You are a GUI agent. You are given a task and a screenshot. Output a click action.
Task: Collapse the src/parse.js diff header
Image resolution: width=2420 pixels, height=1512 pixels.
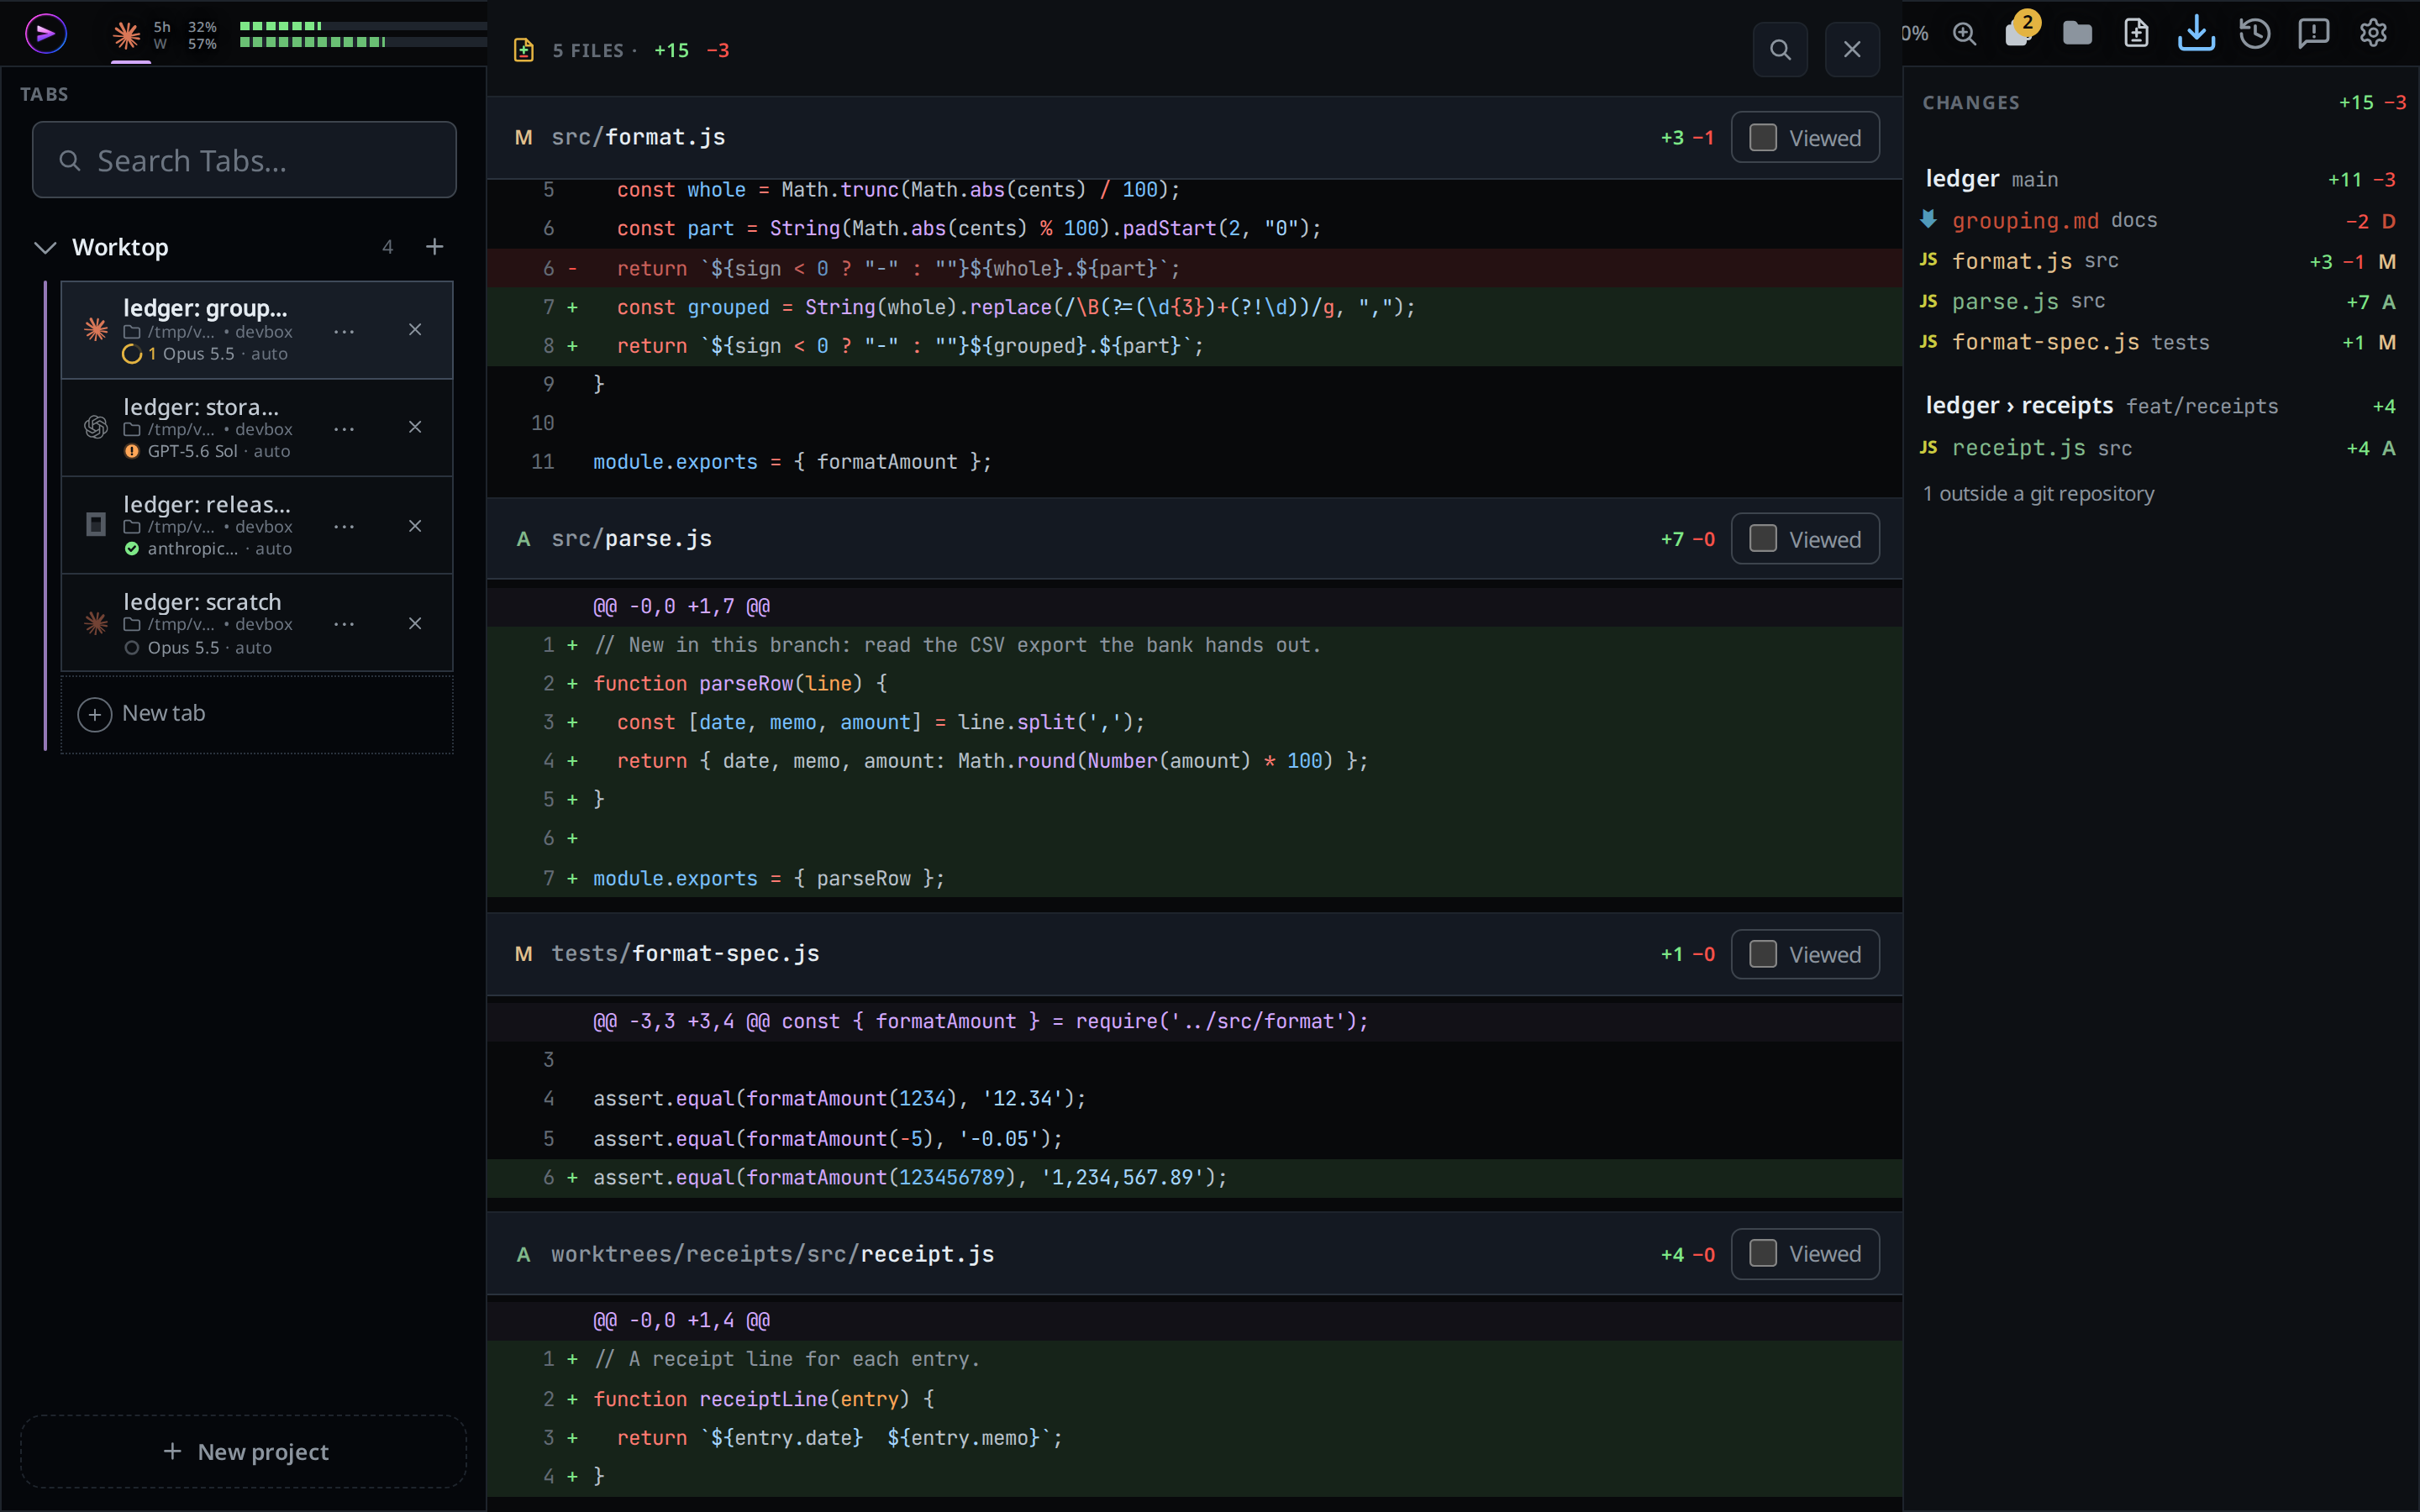click(x=1194, y=539)
